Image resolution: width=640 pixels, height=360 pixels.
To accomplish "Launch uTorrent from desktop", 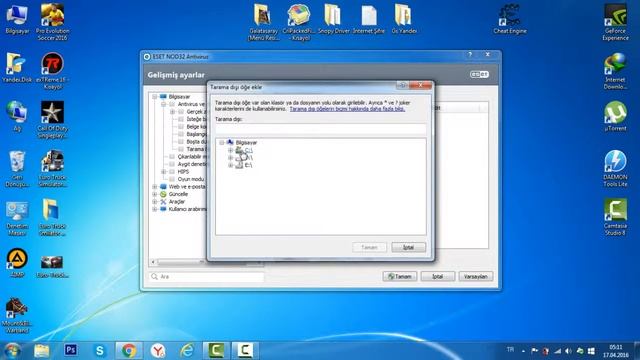I will pos(615,116).
